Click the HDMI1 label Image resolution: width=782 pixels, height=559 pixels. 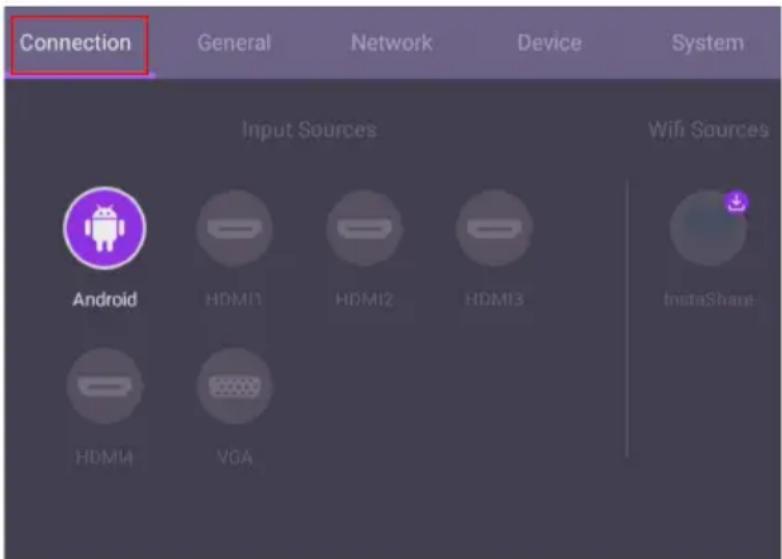point(234,299)
